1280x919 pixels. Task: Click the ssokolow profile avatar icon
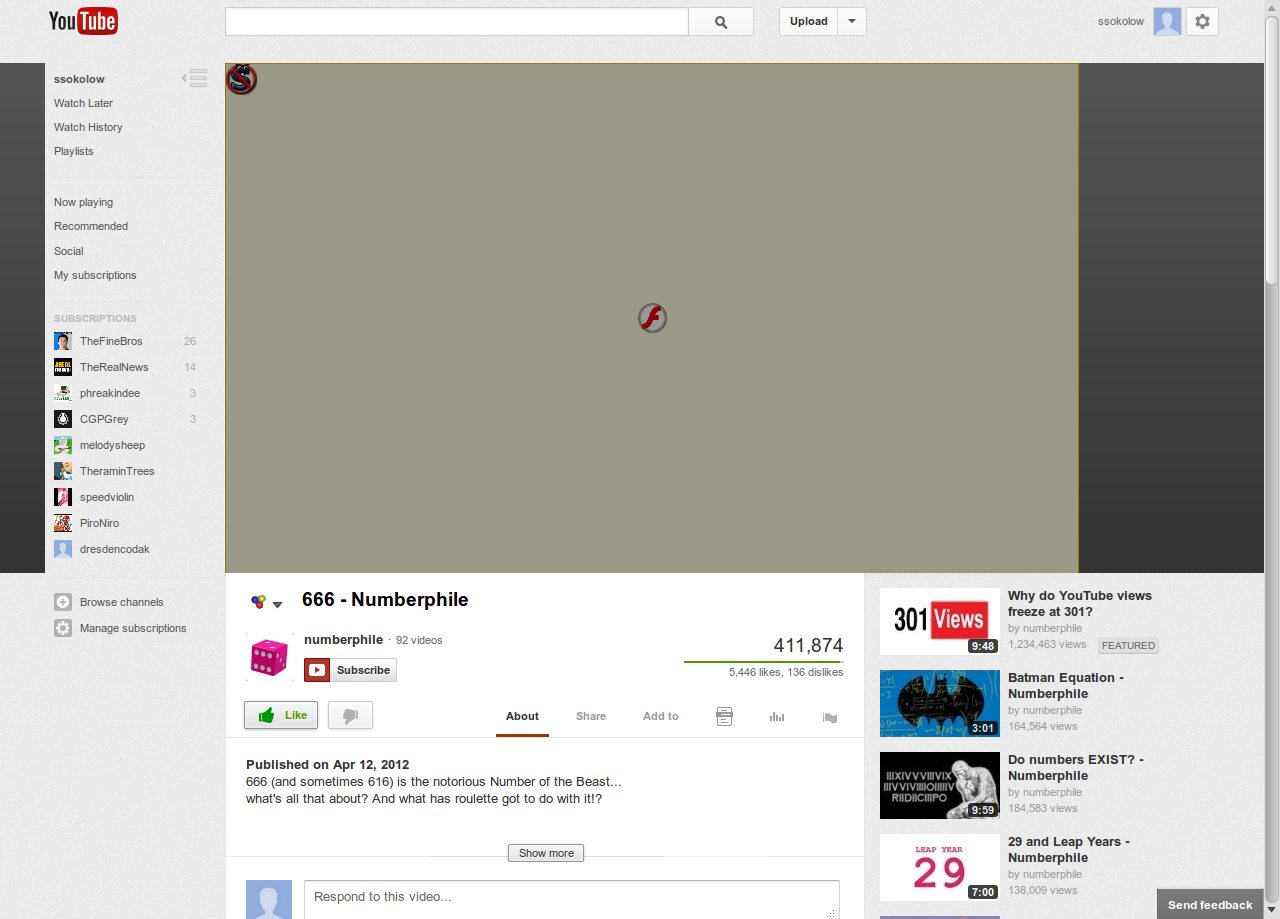pos(1166,20)
